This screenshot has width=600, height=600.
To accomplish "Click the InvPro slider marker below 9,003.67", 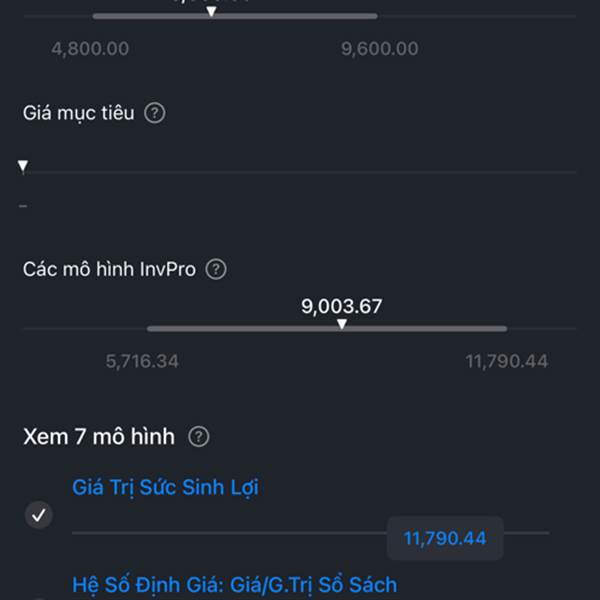I will point(342,323).
